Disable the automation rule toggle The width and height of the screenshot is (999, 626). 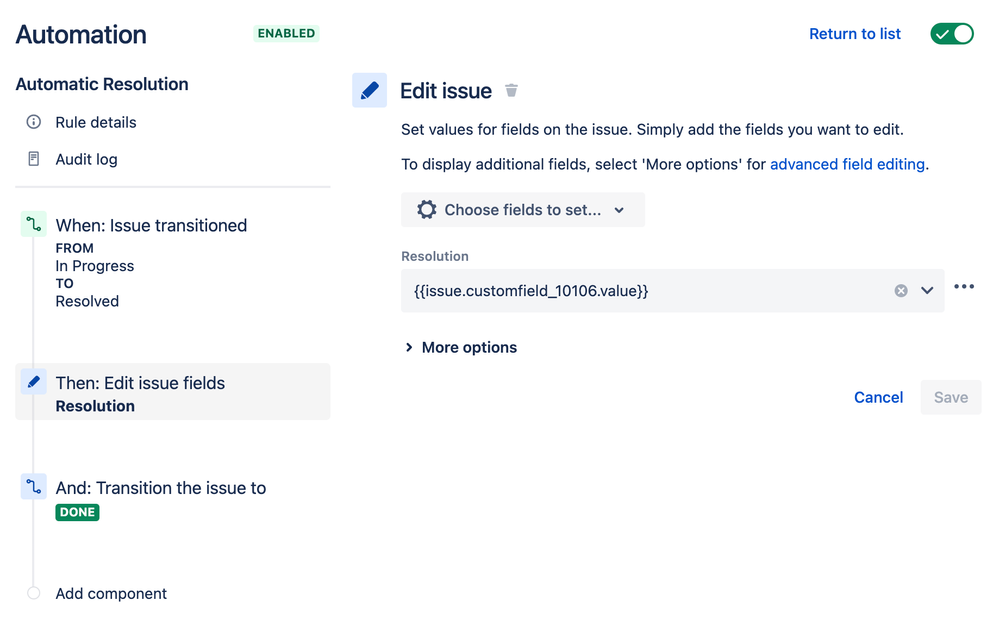pyautogui.click(x=951, y=34)
